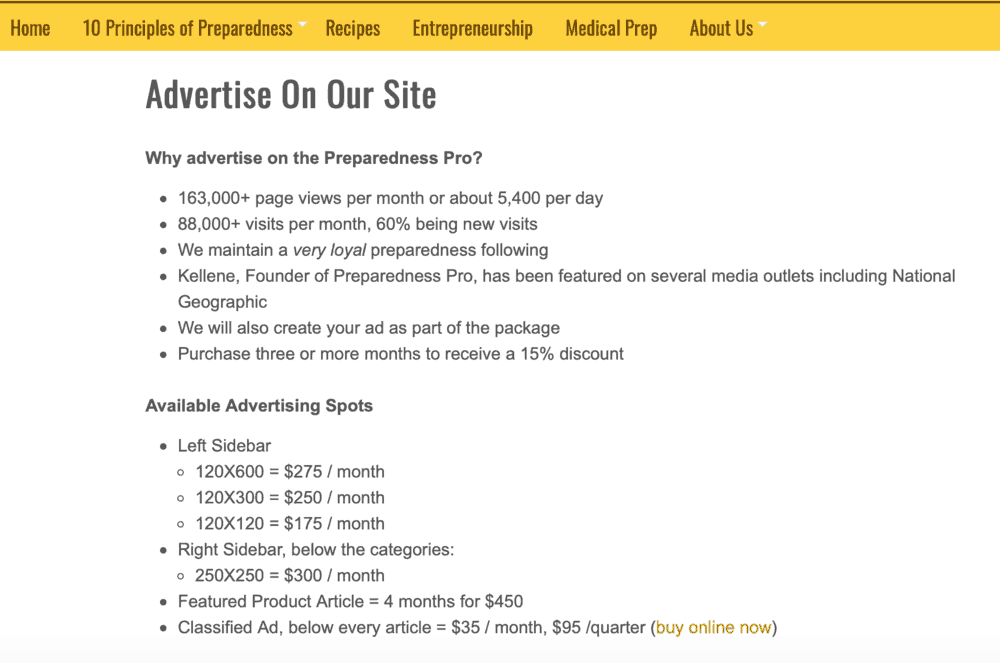Open the Recipes section
Image resolution: width=1000 pixels, height=663 pixels.
(352, 28)
